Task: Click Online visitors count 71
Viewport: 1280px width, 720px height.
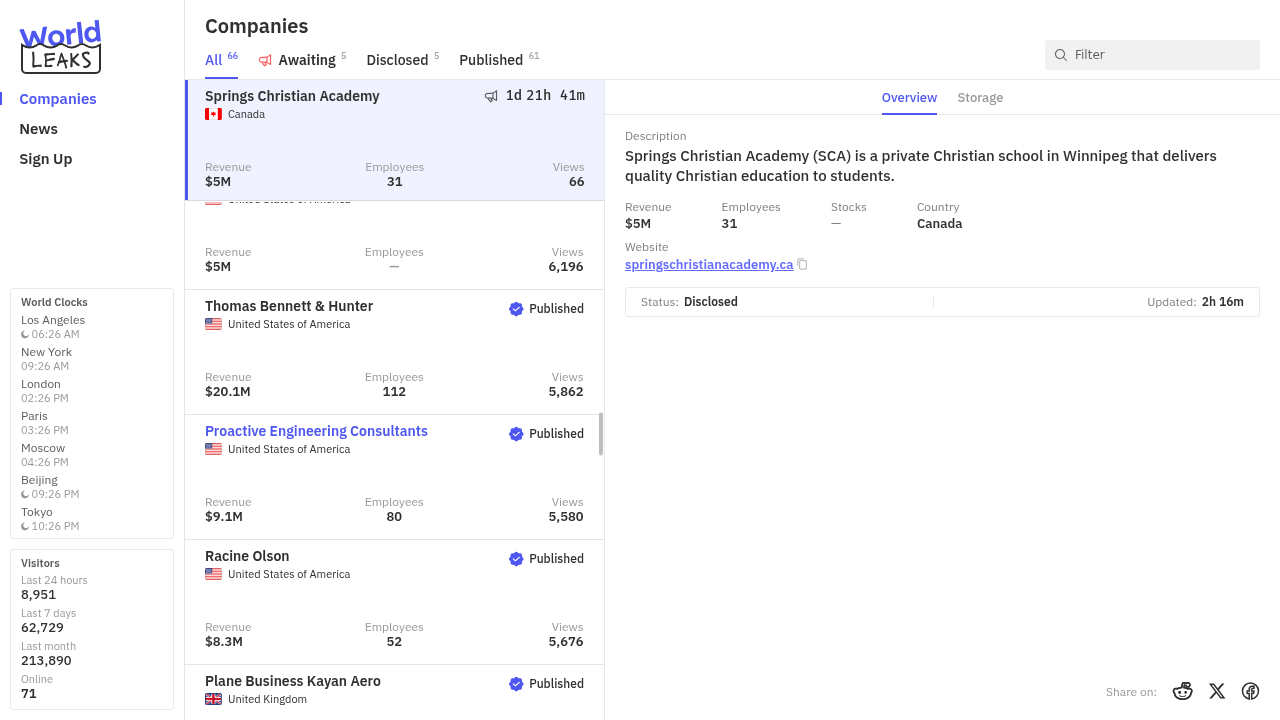Action: pos(29,694)
